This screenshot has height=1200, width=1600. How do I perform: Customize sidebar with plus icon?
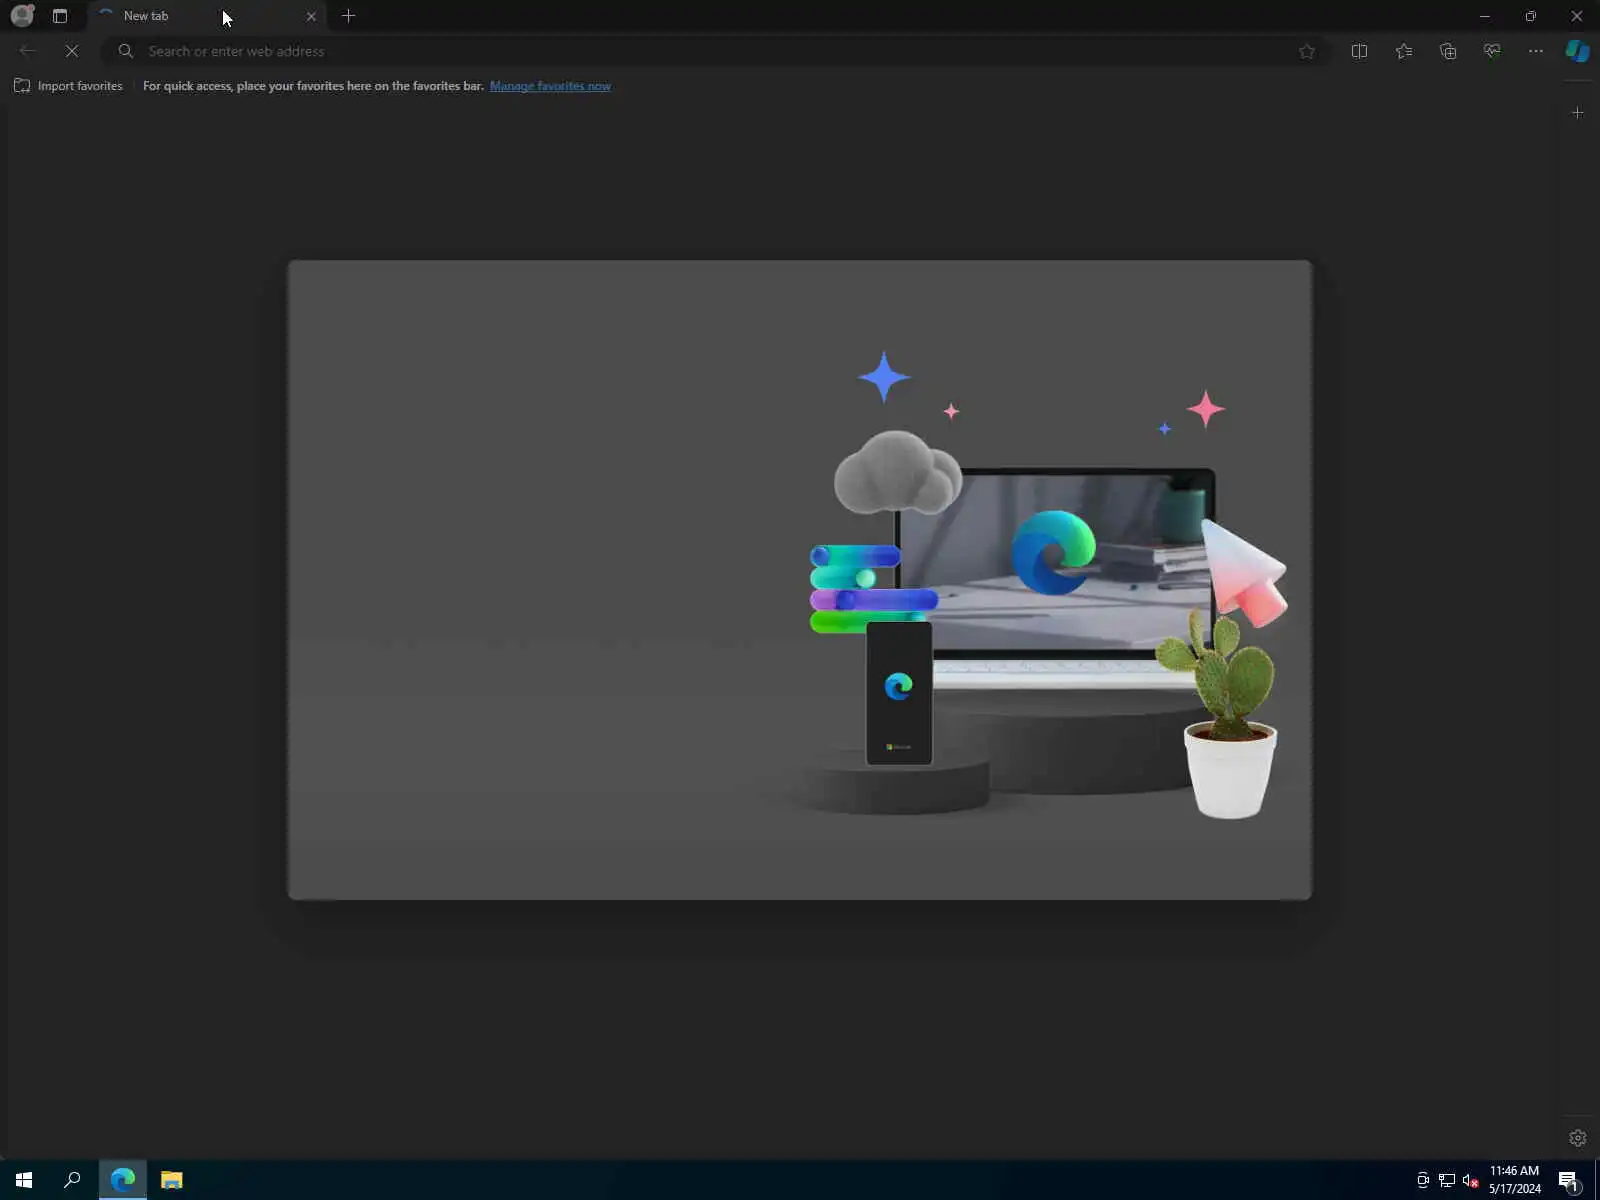1578,113
